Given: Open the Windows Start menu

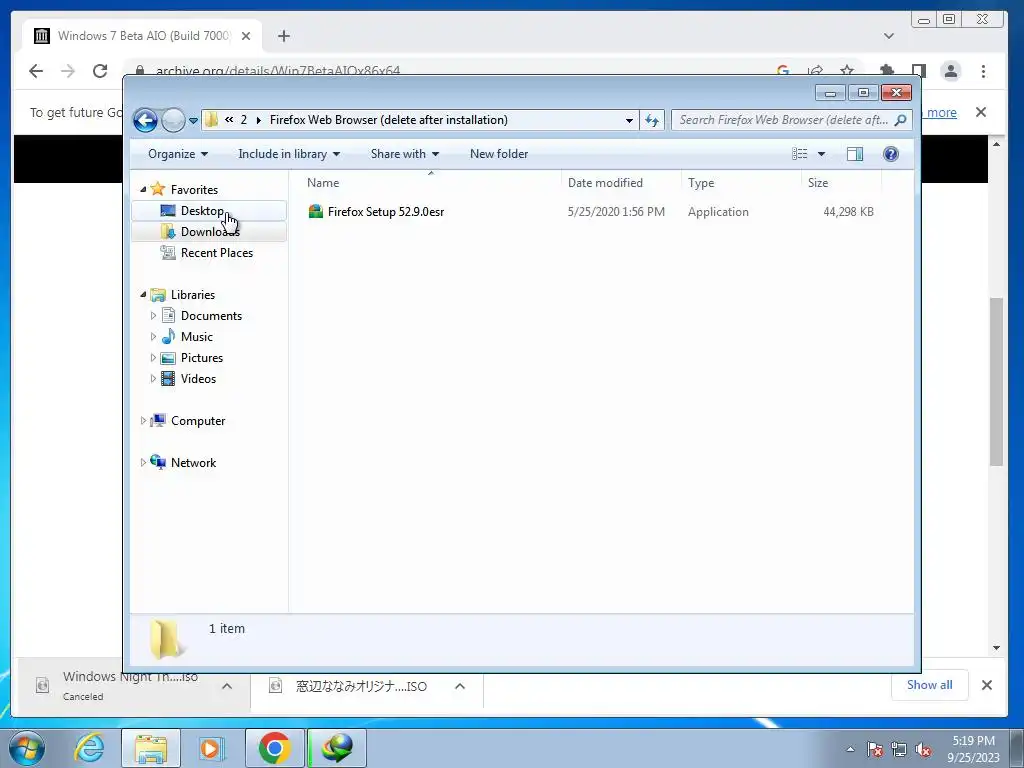Looking at the screenshot, I should (27, 748).
